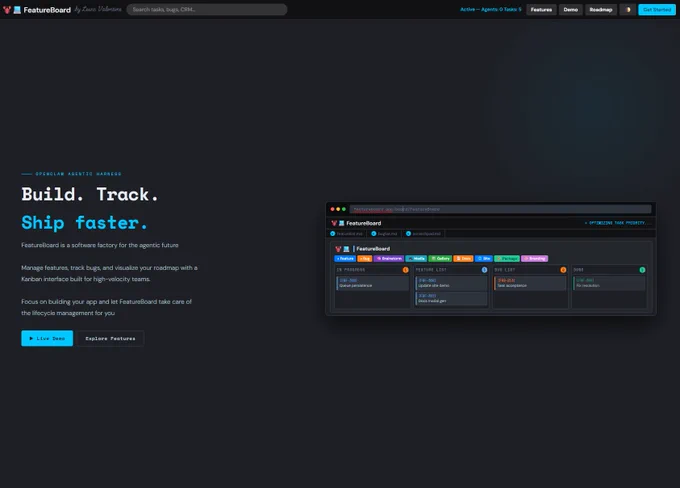
Task: Click the Explore Features button
Action: pyautogui.click(x=110, y=338)
